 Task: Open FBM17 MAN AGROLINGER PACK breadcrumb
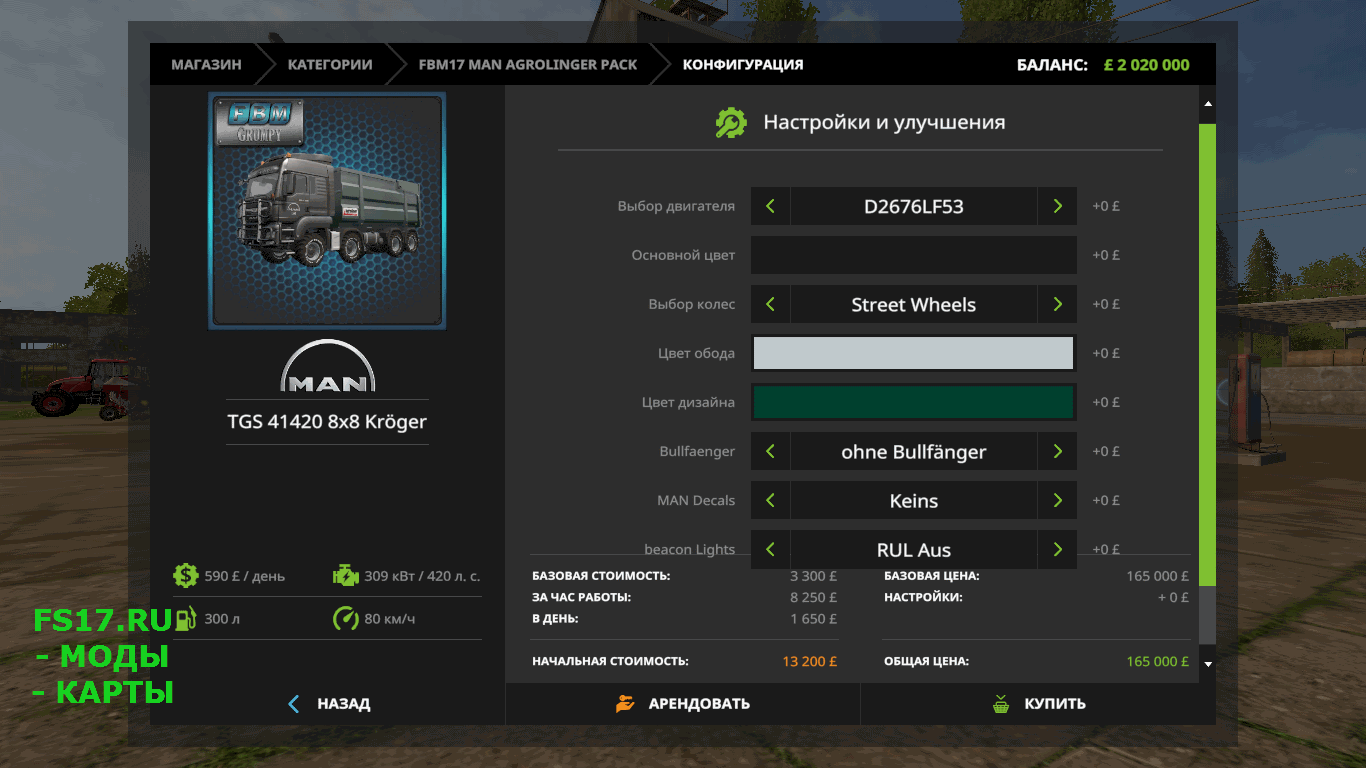click(x=528, y=64)
